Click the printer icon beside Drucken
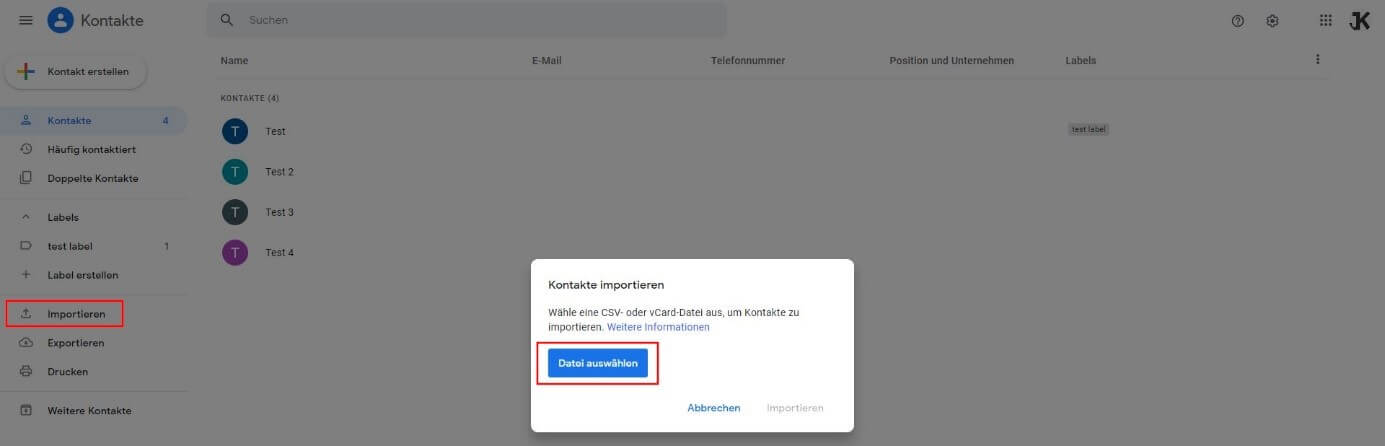 pos(26,372)
